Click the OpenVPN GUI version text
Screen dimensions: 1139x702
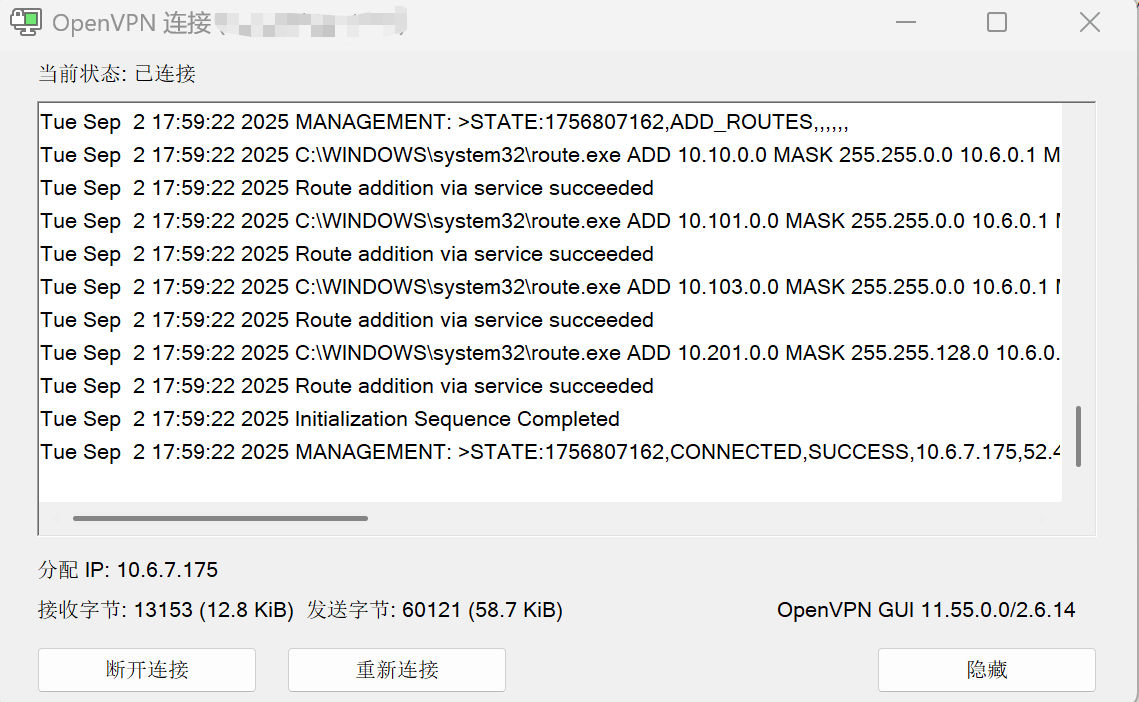click(x=925, y=610)
